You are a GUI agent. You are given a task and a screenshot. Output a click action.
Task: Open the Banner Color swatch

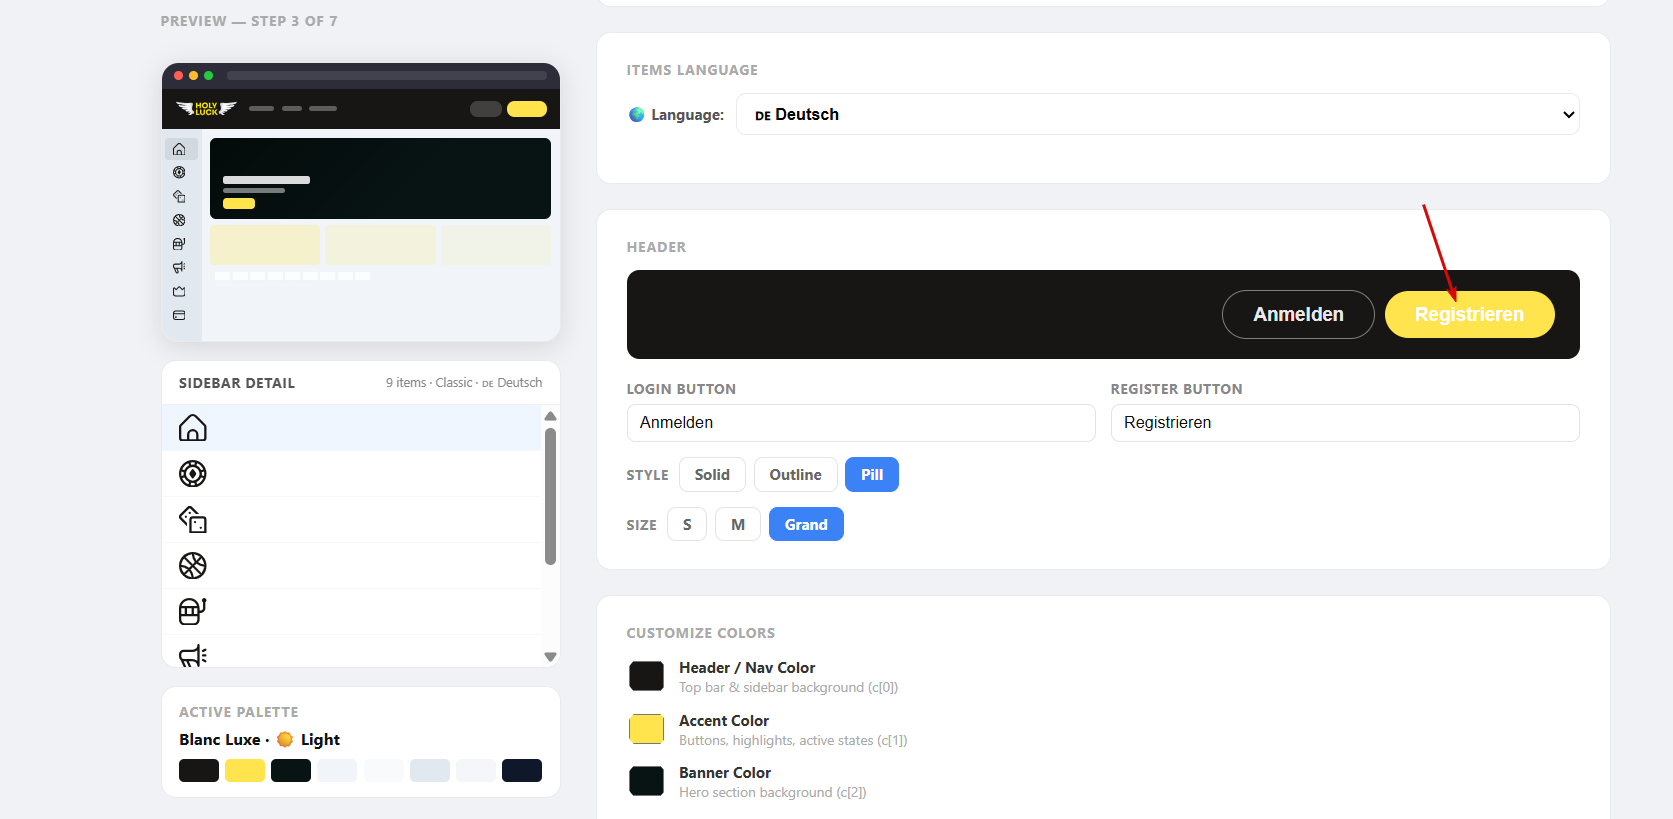(x=646, y=781)
